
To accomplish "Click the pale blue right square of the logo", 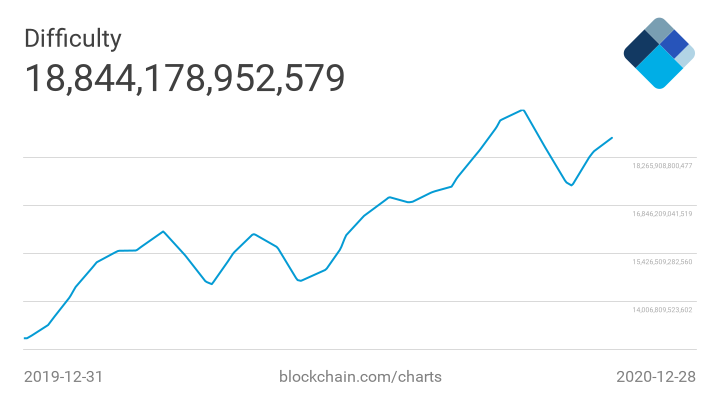I will point(686,56).
